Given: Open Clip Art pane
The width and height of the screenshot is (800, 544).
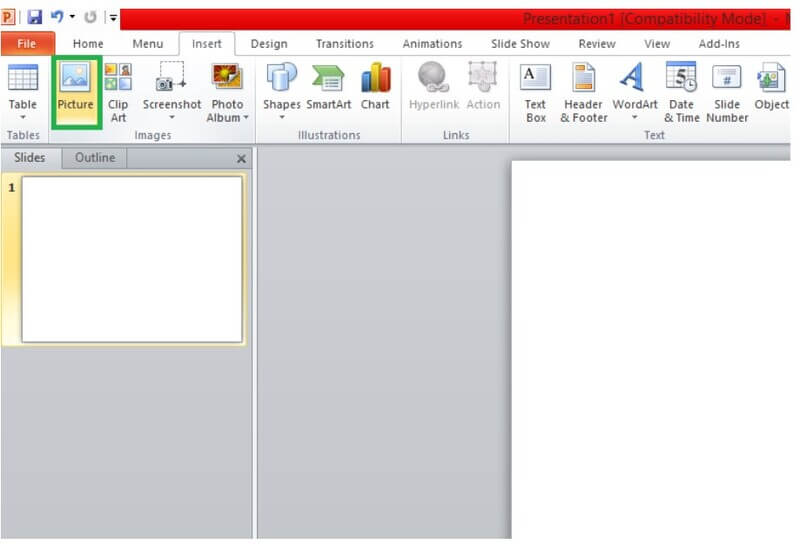Looking at the screenshot, I should 118,92.
